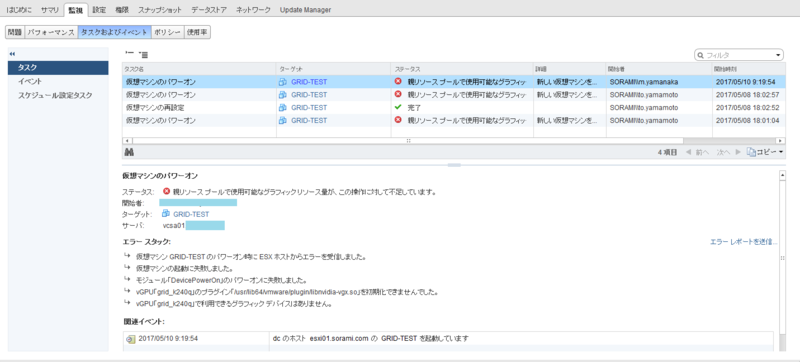Open the はじめに tab
This screenshot has height=362, width=800.
19,10
